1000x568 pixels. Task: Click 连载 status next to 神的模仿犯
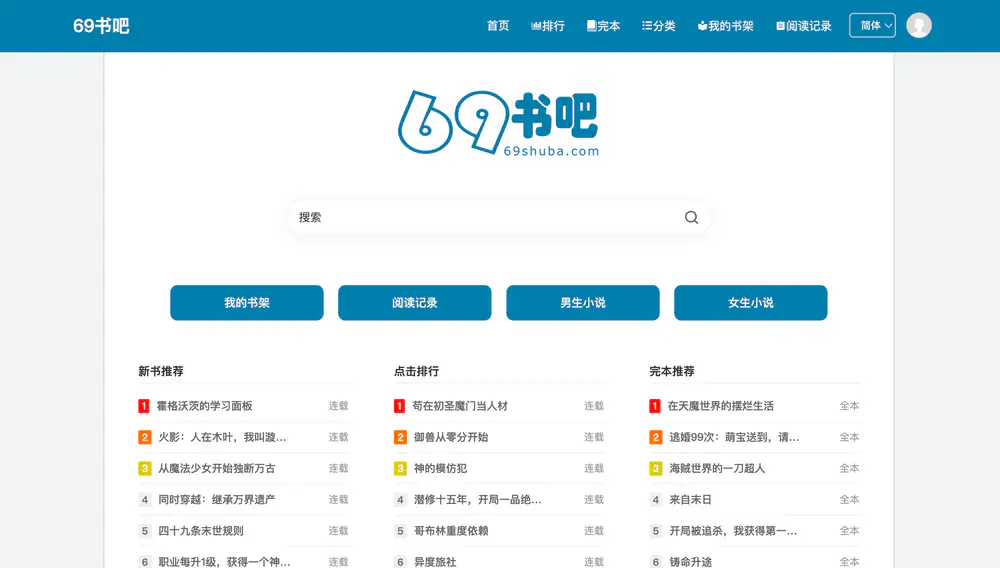pyautogui.click(x=594, y=469)
